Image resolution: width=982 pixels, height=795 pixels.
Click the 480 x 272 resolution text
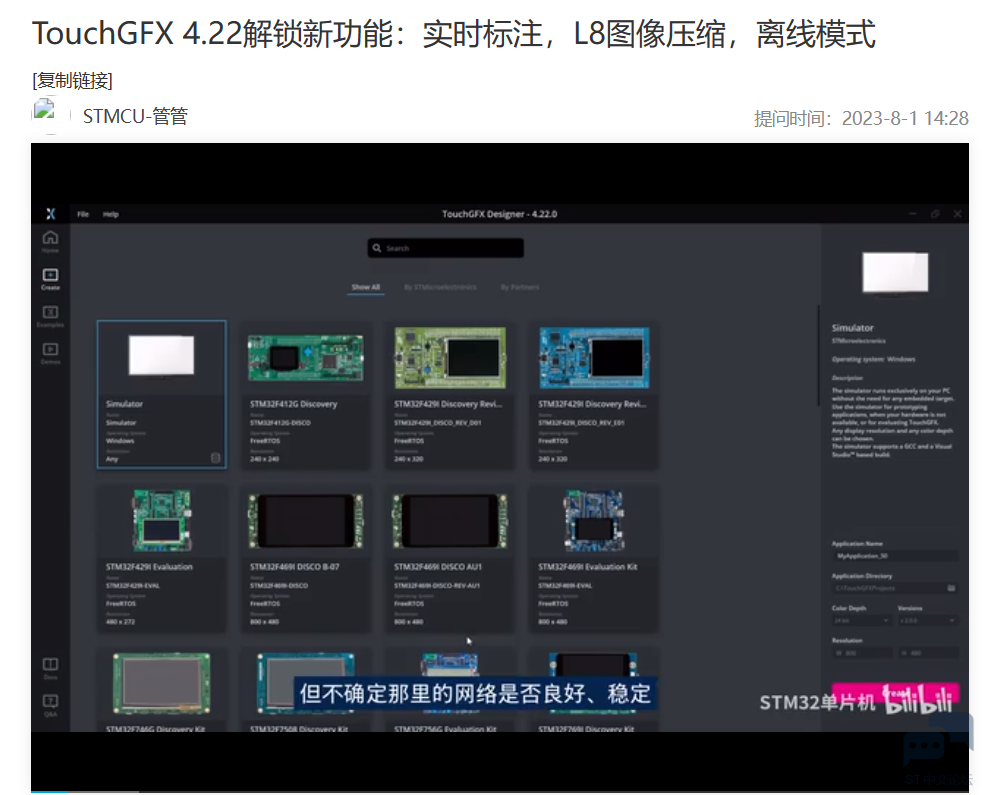click(120, 621)
